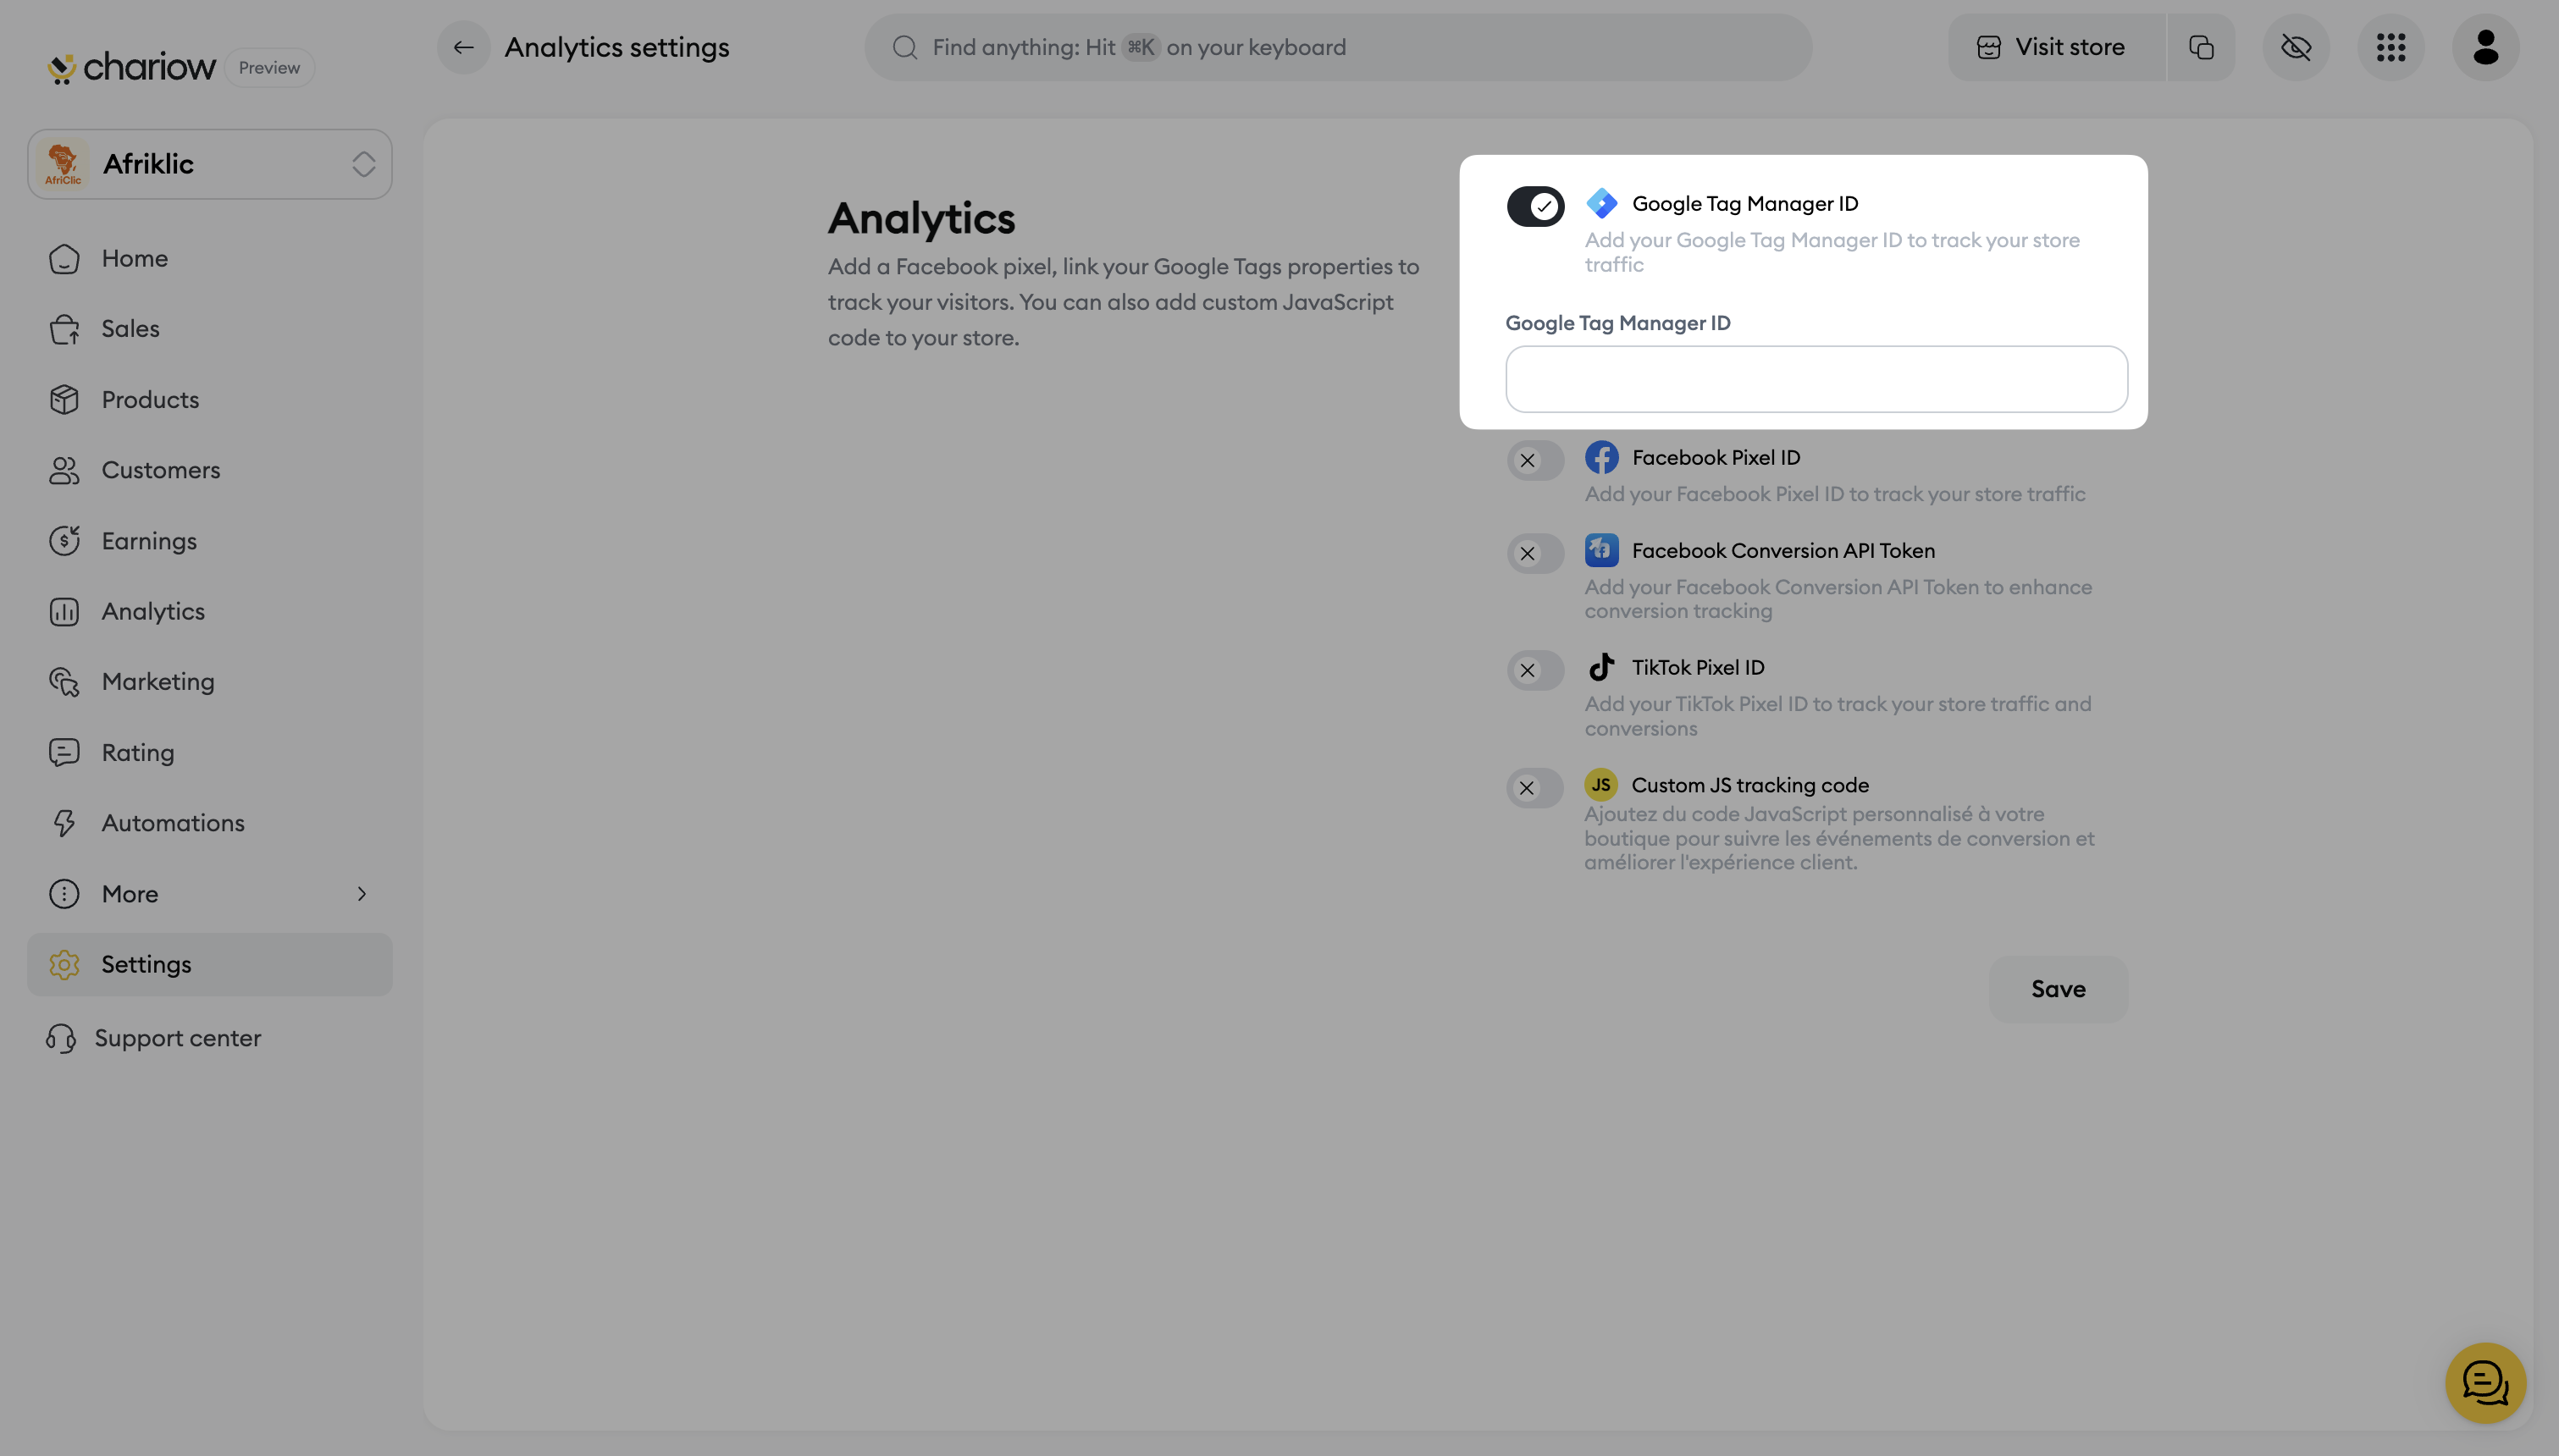The height and width of the screenshot is (1456, 2559).
Task: Click the Facebook Pixel logo icon
Action: pos(1601,458)
